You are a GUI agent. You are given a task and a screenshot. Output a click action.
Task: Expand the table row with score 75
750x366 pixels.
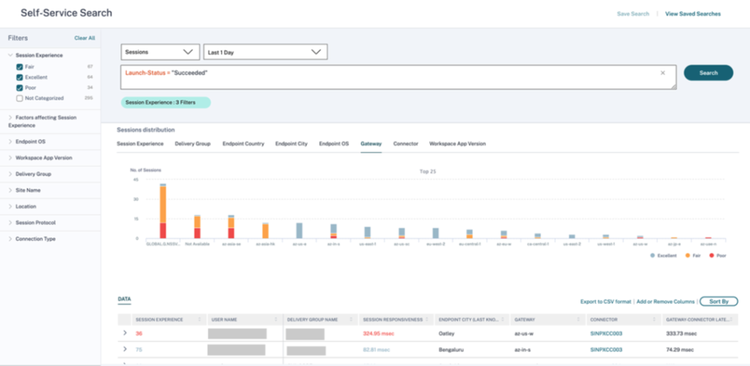pyautogui.click(x=125, y=349)
